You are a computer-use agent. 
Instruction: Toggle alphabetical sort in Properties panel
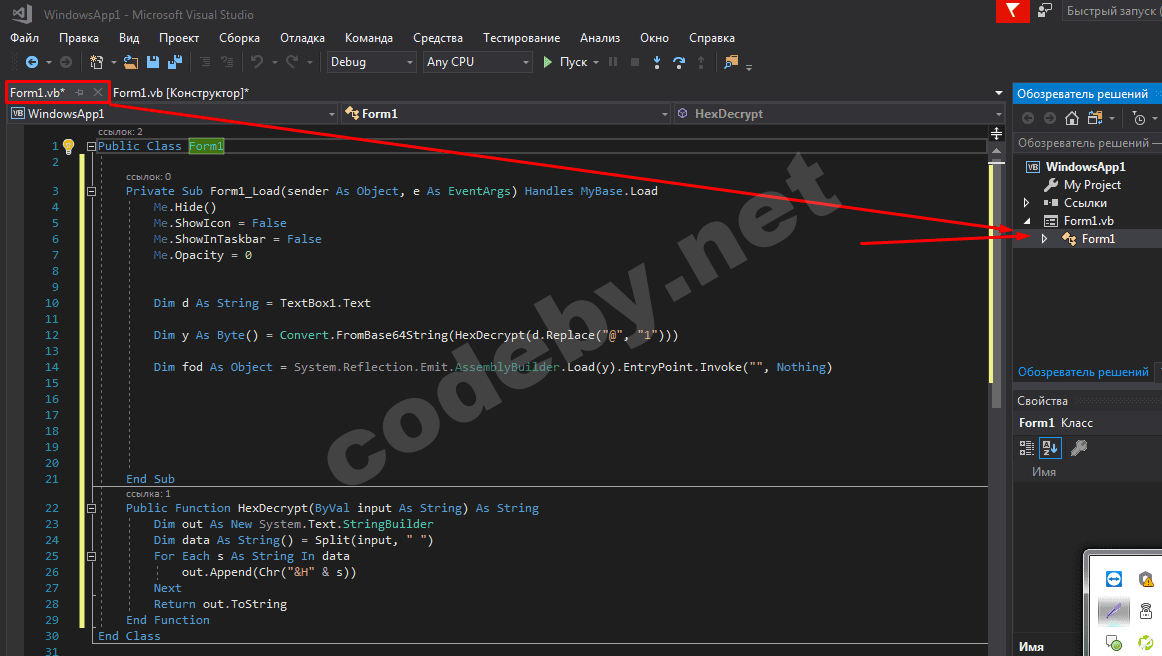(x=1050, y=448)
